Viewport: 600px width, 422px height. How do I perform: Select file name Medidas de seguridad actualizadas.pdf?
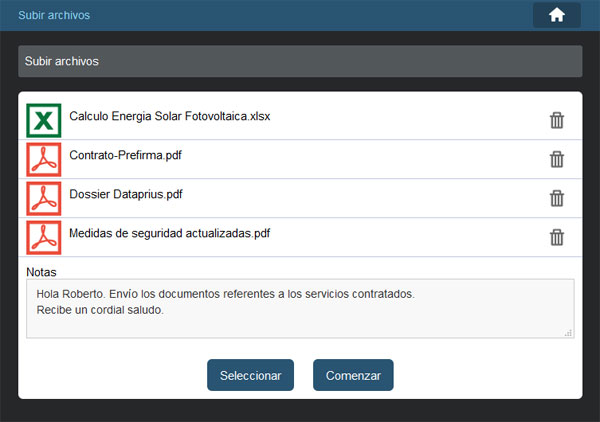[x=170, y=233]
